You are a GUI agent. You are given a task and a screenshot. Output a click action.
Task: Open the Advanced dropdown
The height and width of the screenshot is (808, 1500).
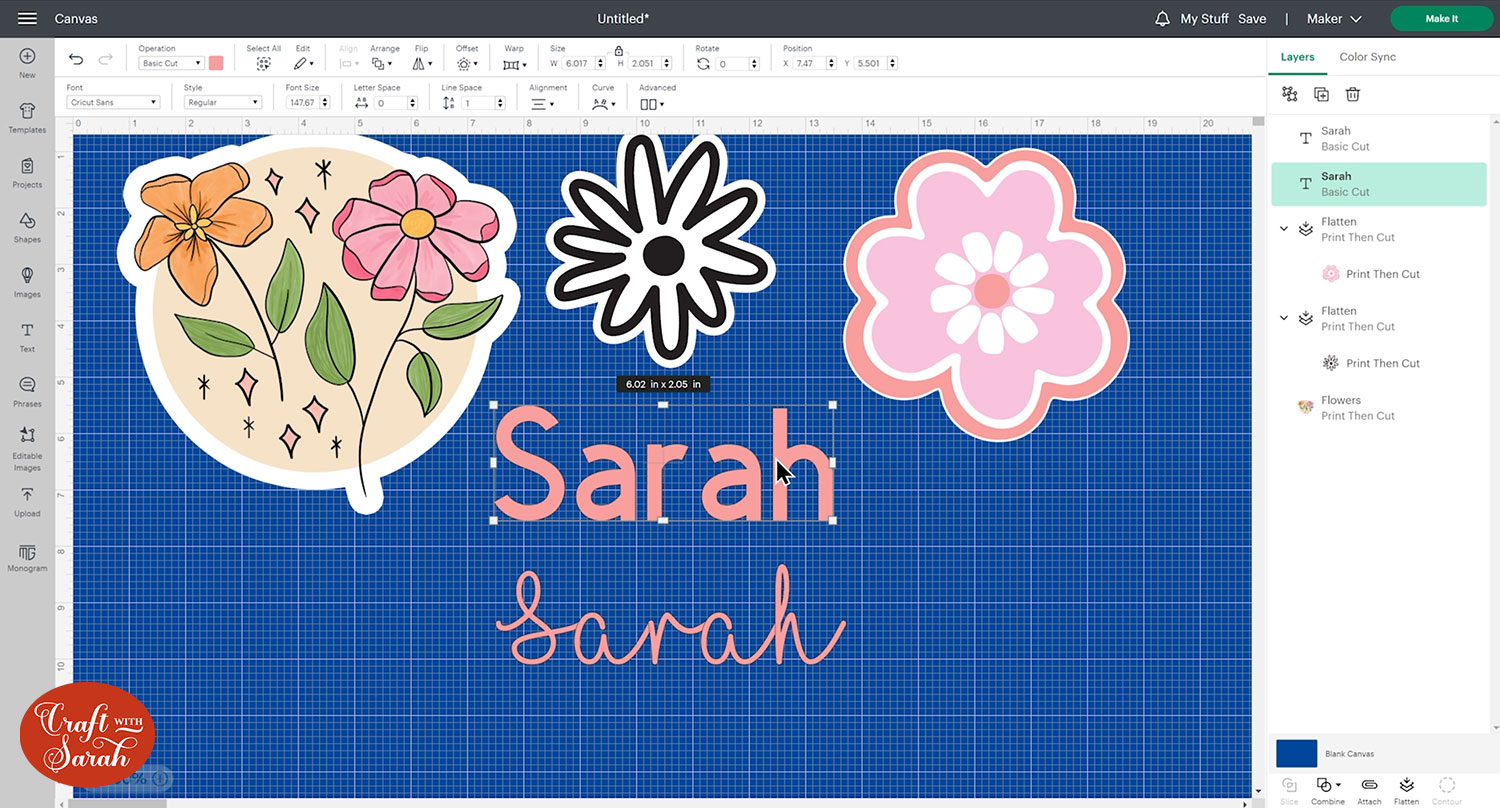pyautogui.click(x=652, y=103)
